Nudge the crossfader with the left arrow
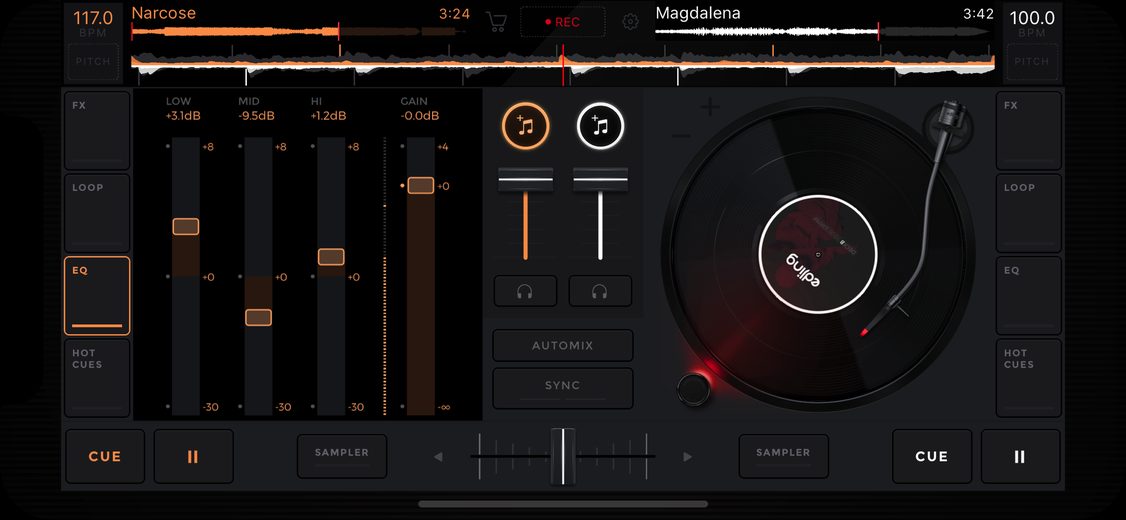Image resolution: width=1126 pixels, height=520 pixels. tap(438, 457)
